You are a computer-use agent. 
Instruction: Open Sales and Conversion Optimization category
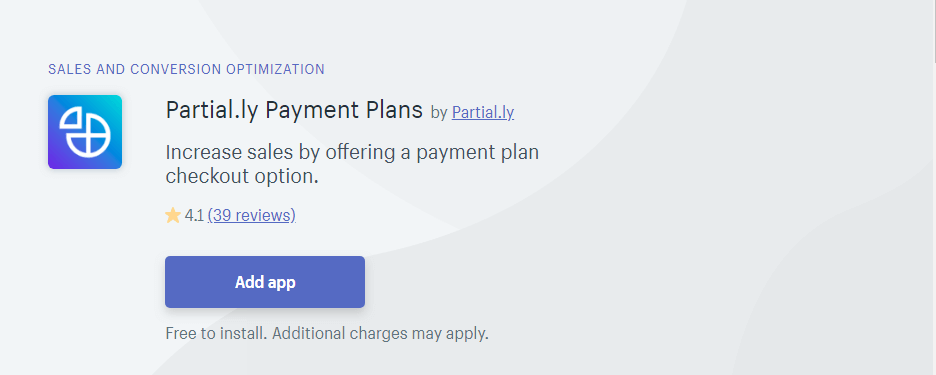(x=186, y=69)
